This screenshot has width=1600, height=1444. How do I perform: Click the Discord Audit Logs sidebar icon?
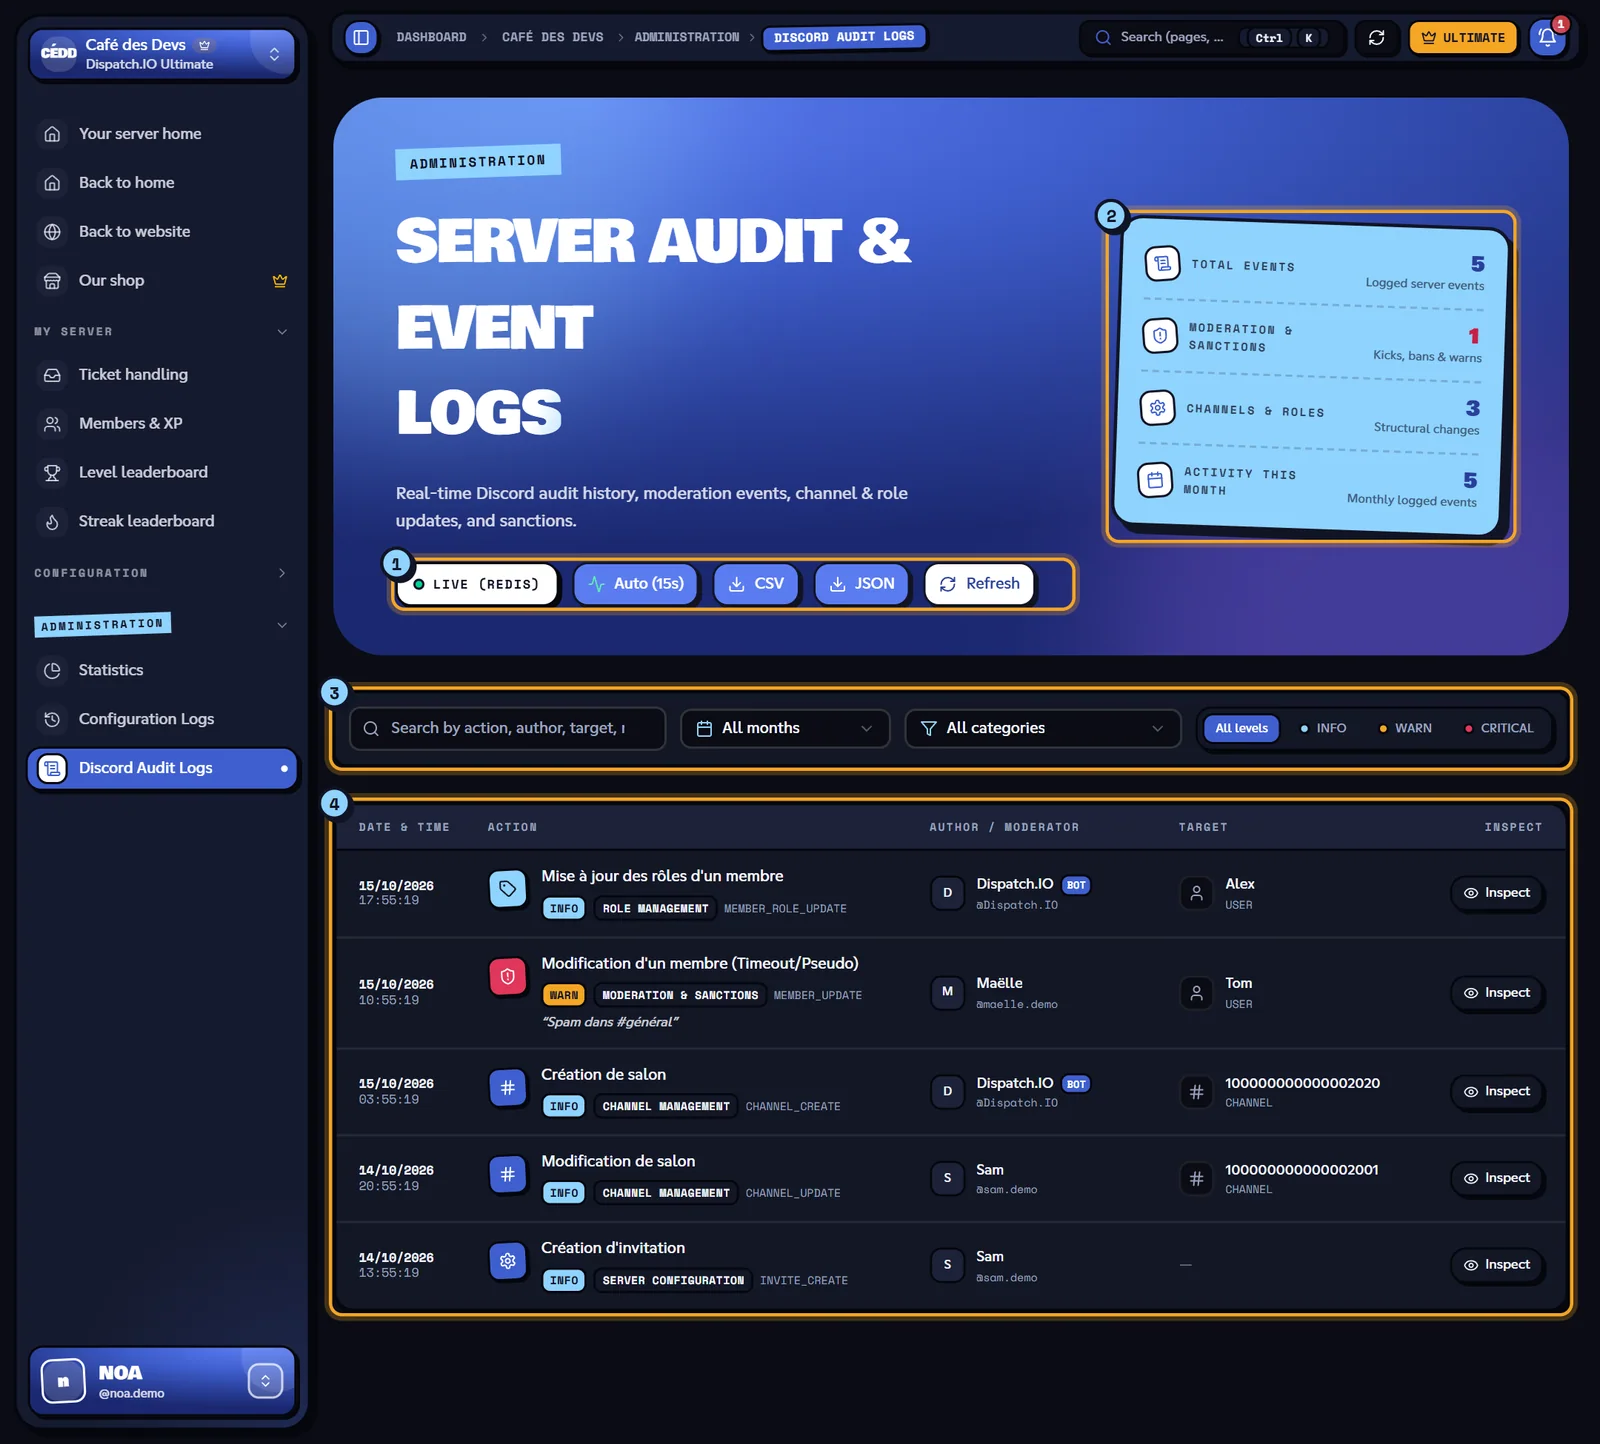click(52, 769)
